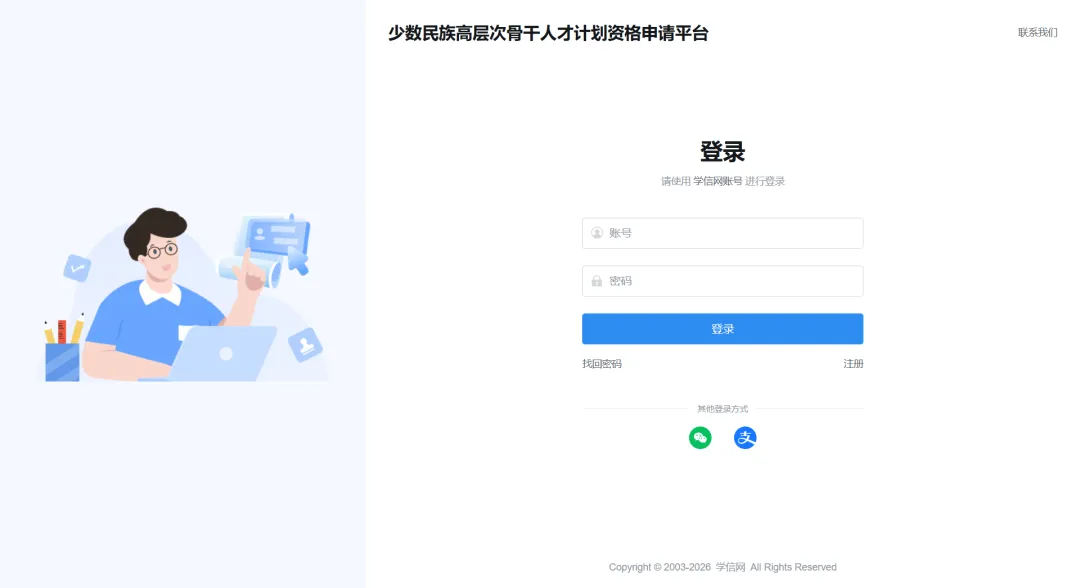
Task: Click the 学信网账号 text under the heading
Action: (718, 181)
